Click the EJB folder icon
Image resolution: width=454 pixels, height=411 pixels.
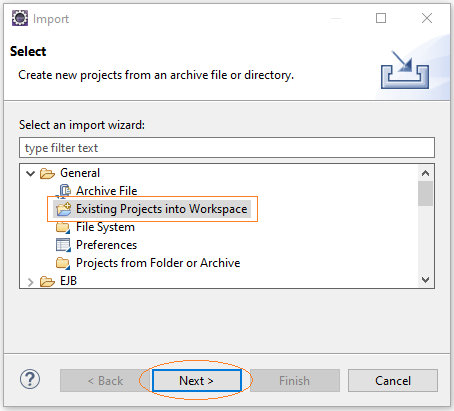pyautogui.click(x=47, y=281)
